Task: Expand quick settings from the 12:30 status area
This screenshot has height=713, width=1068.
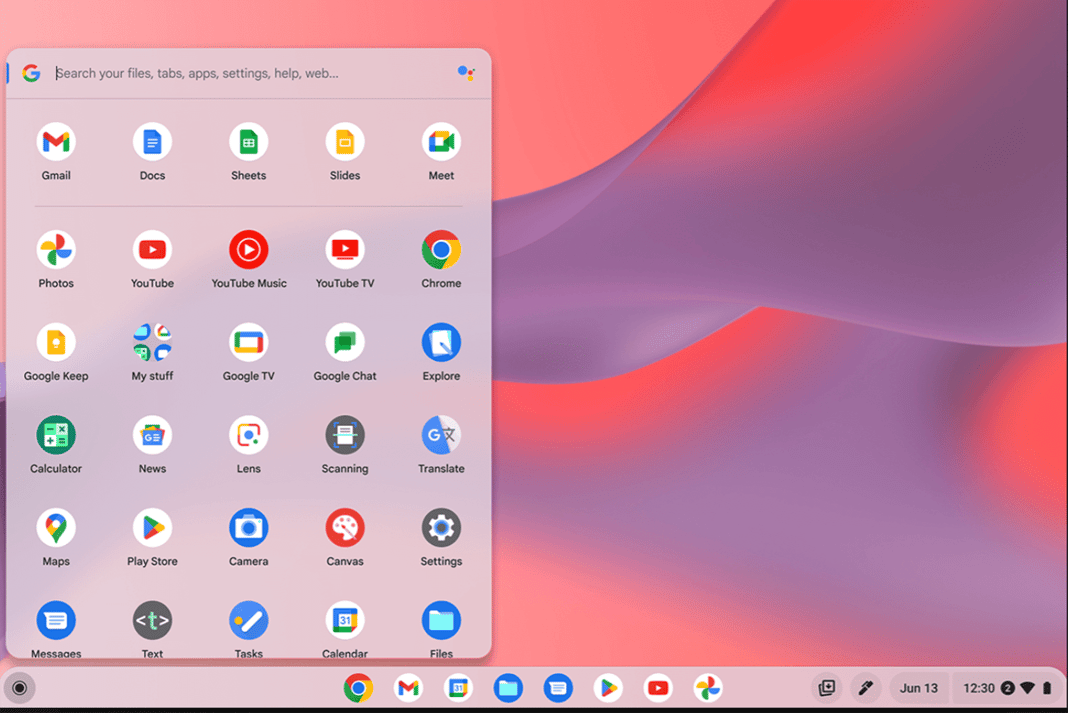Action: point(1006,688)
